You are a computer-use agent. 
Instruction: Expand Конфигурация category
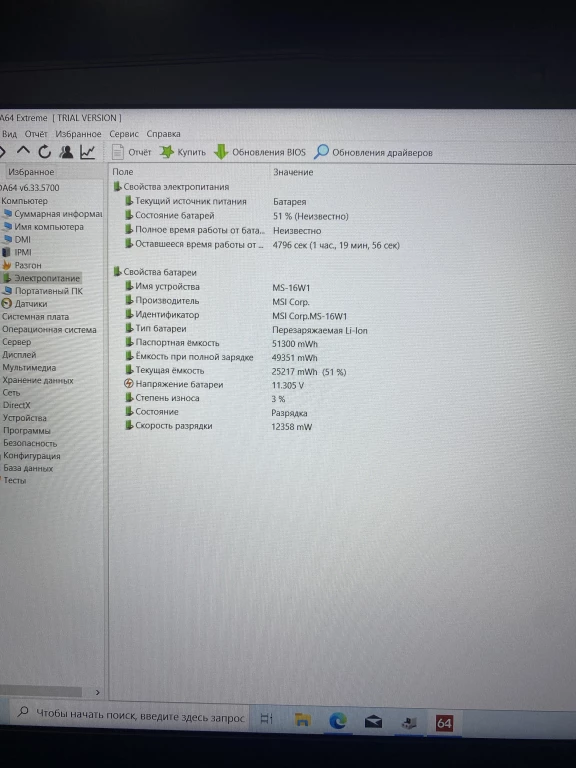32,456
